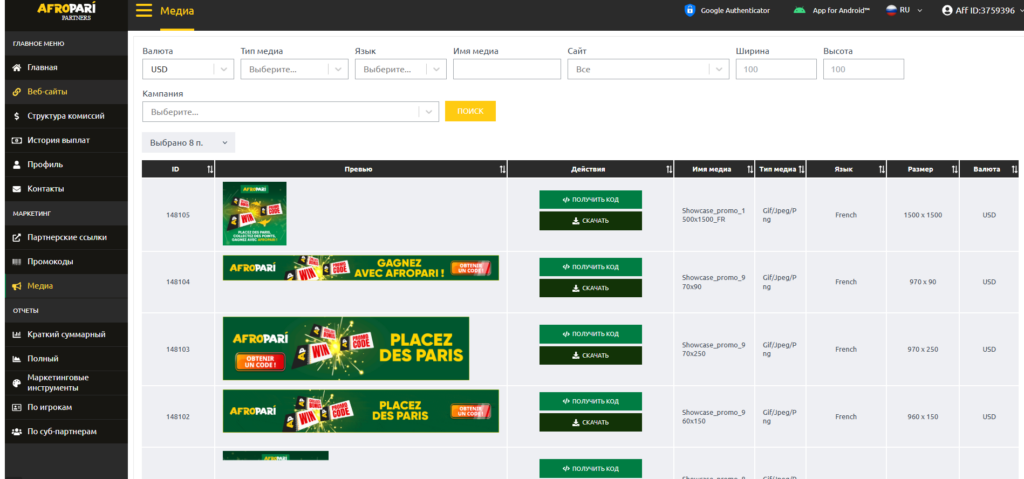This screenshot has height=479, width=1024.
Task: Click Получить код for ID 148104
Action: pyautogui.click(x=590, y=267)
